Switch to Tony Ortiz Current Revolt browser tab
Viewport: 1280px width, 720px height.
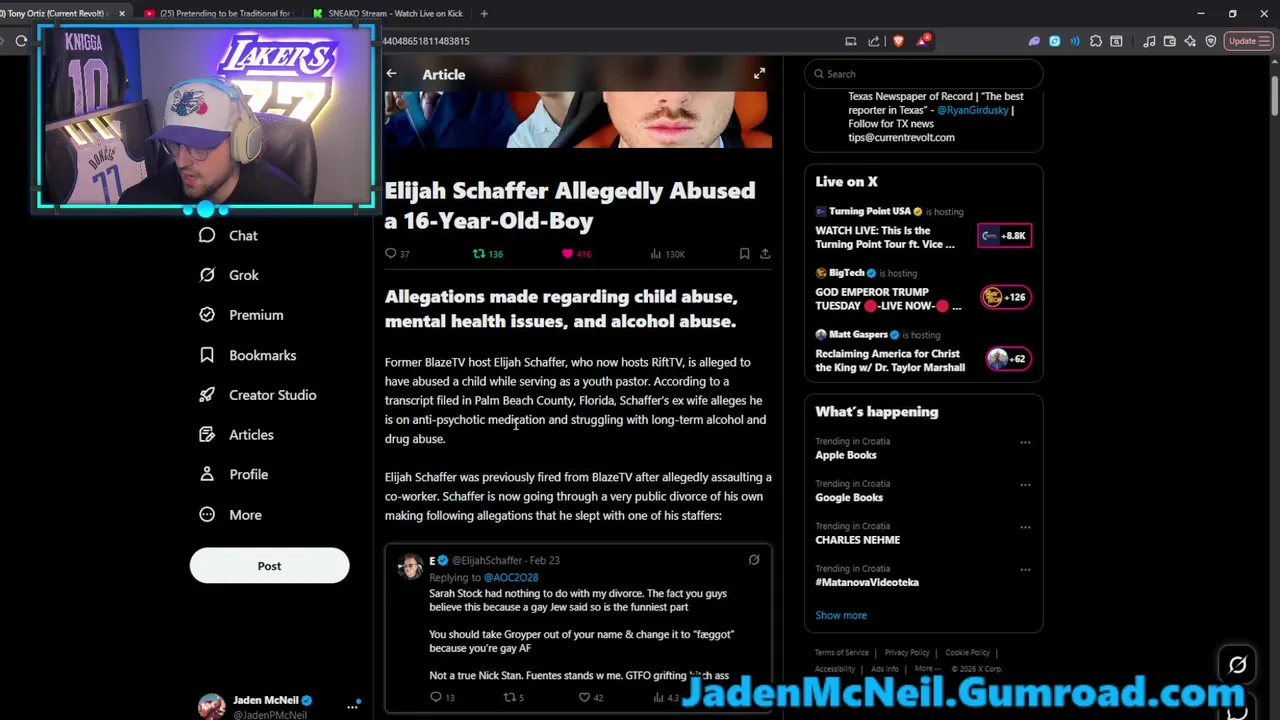pos(55,13)
